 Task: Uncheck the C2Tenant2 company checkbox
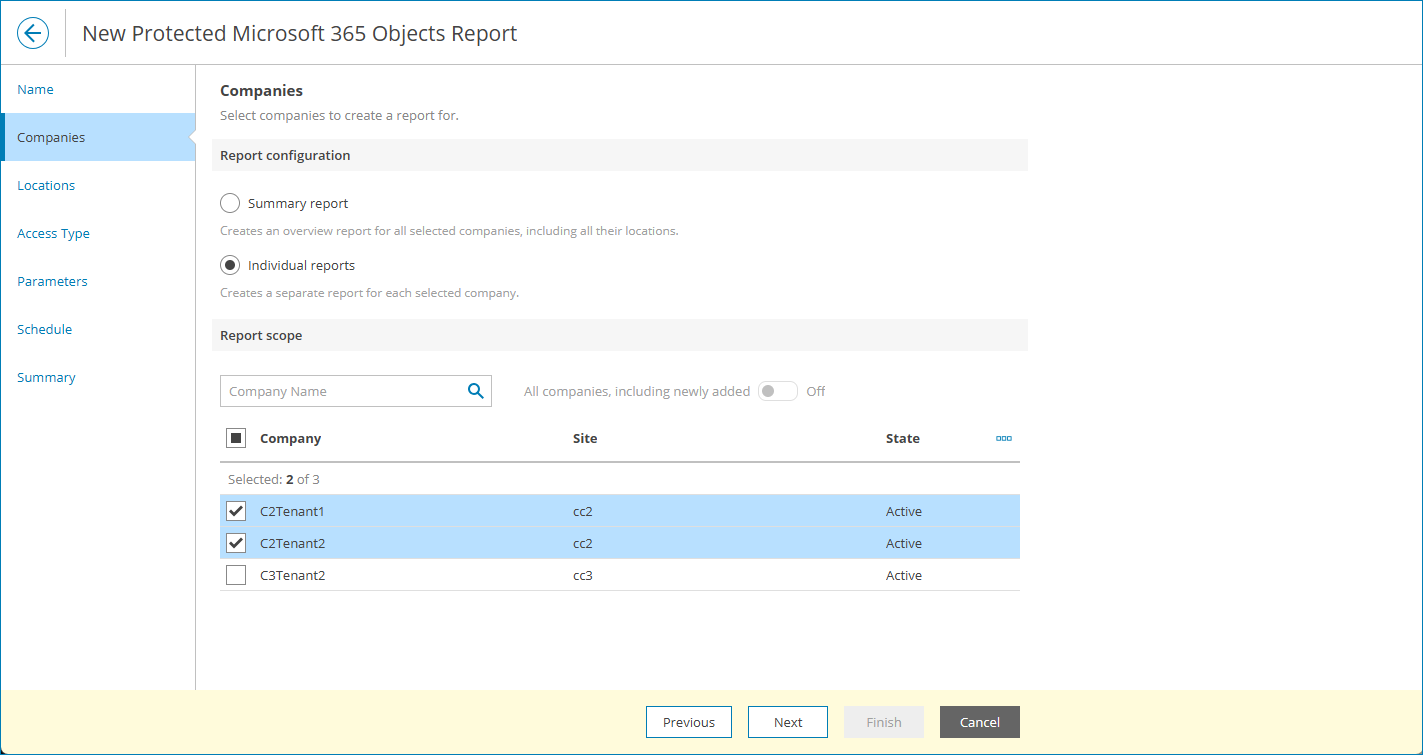[x=237, y=544]
